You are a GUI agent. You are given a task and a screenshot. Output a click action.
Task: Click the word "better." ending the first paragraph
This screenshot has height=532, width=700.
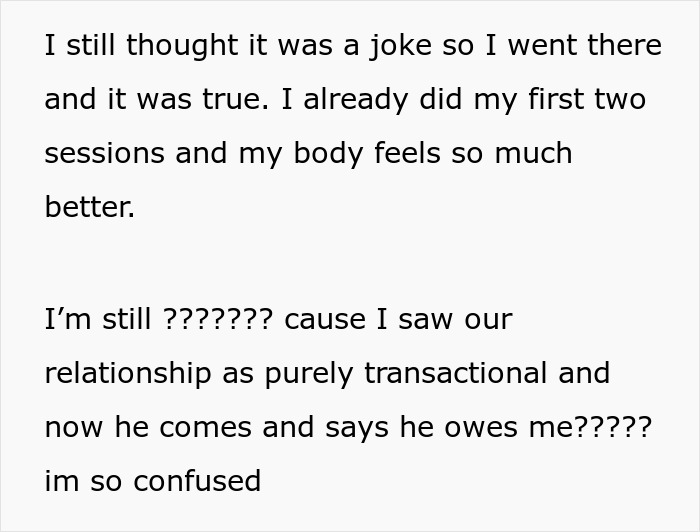pyautogui.click(x=90, y=208)
